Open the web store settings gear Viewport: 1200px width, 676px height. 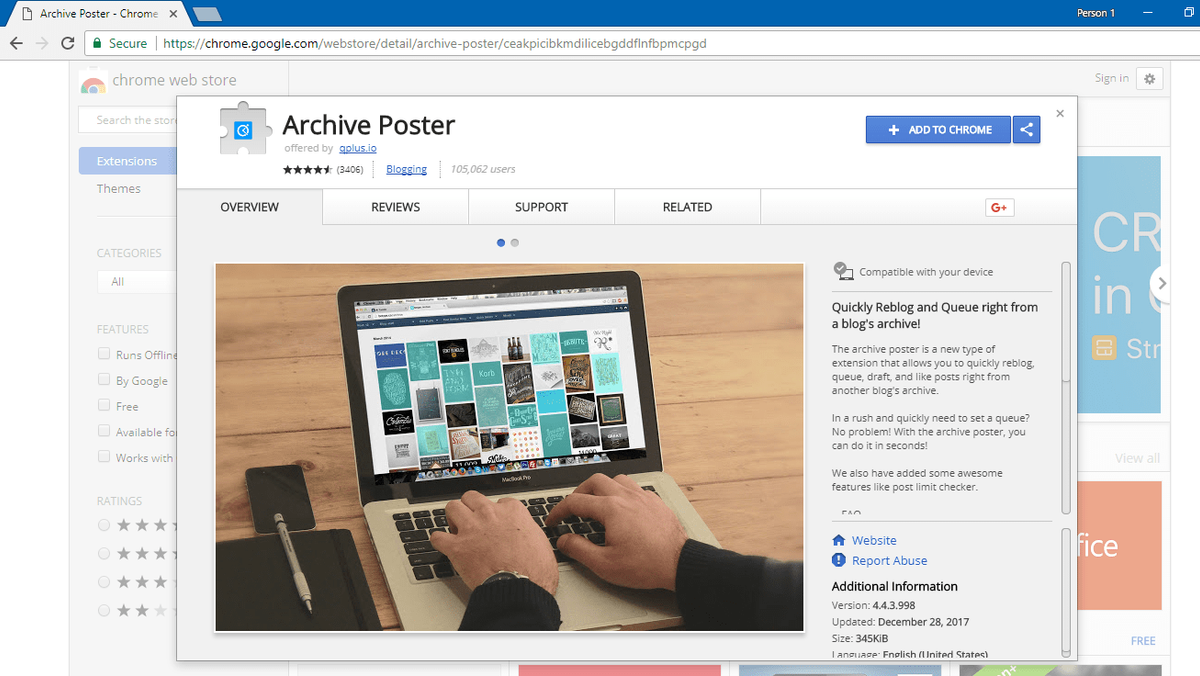pyautogui.click(x=1150, y=79)
